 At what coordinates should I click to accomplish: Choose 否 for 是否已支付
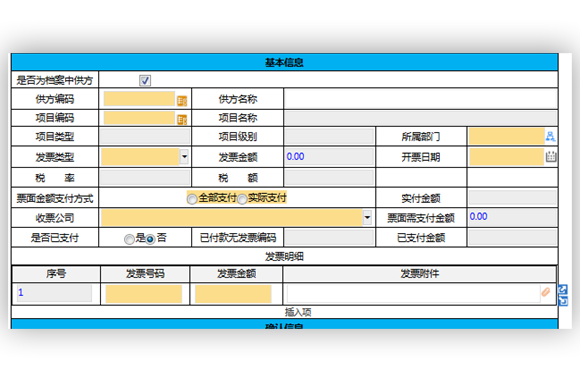click(150, 239)
